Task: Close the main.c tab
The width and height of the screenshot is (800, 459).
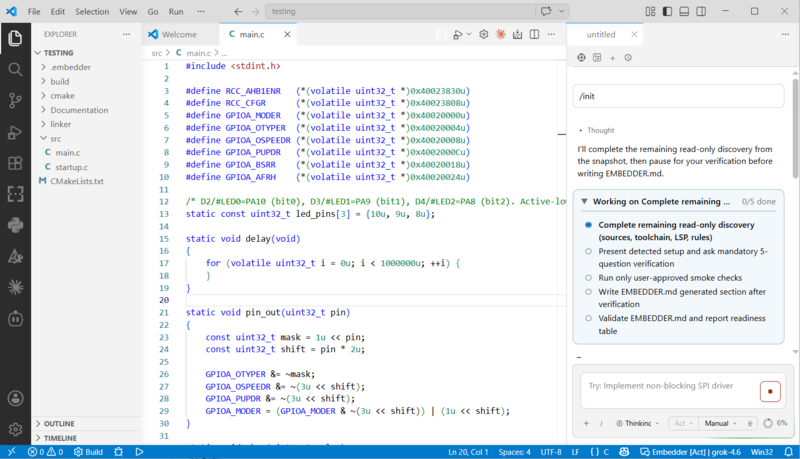Action: 287,34
